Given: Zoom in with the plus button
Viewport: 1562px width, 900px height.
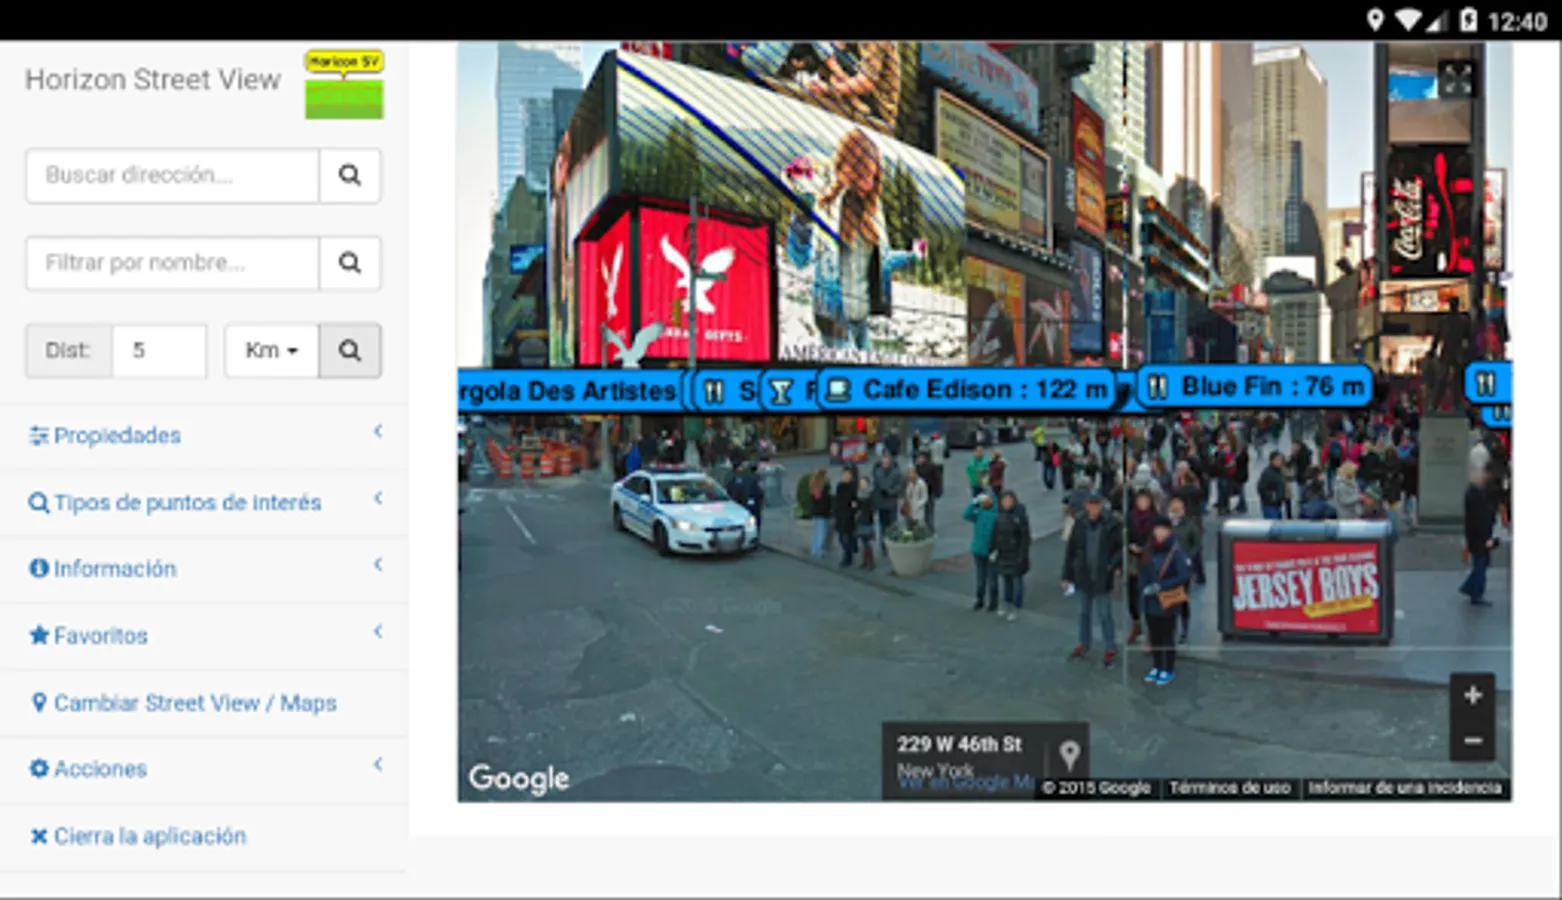Looking at the screenshot, I should tap(1472, 695).
